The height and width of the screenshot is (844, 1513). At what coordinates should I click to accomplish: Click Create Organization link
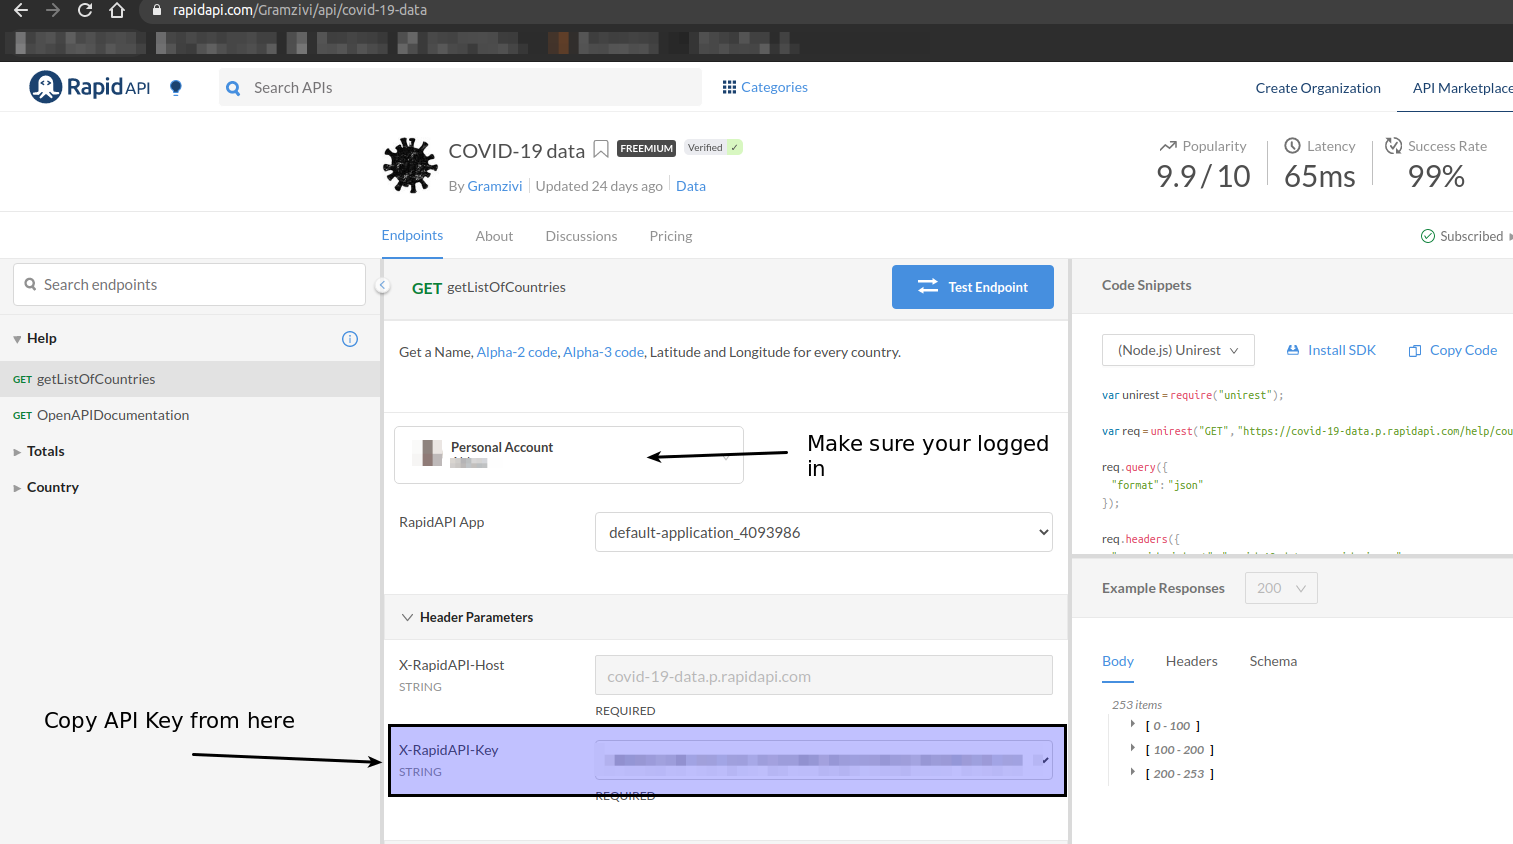tap(1318, 88)
